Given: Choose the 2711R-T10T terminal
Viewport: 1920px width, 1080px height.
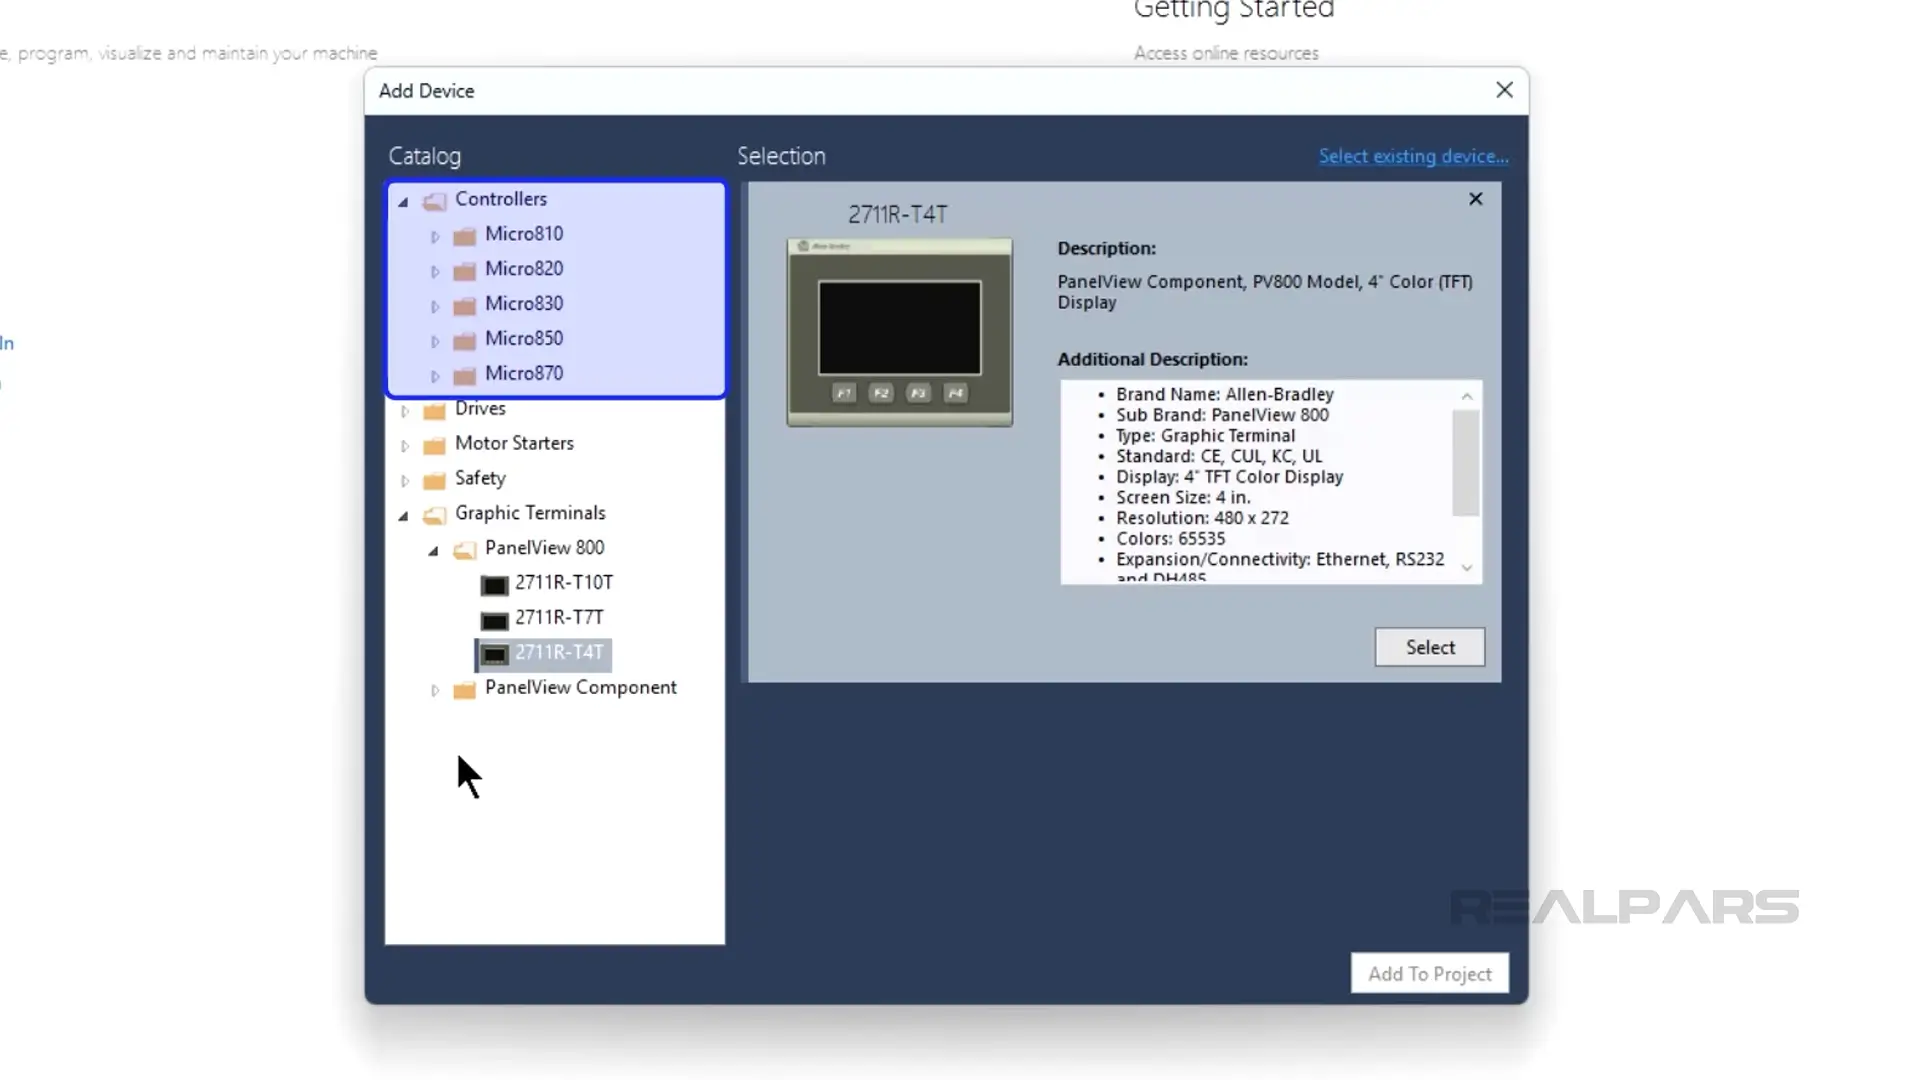Looking at the screenshot, I should pos(564,583).
